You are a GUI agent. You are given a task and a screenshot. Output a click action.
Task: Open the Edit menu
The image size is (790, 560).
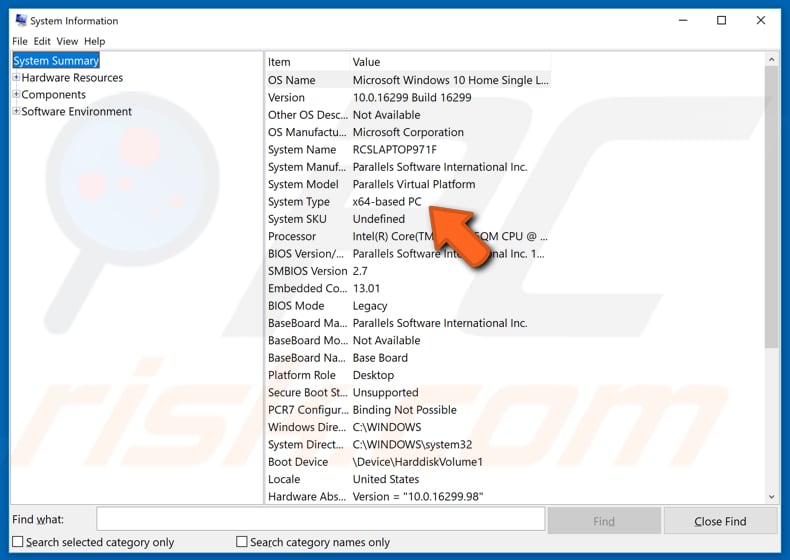click(x=42, y=41)
